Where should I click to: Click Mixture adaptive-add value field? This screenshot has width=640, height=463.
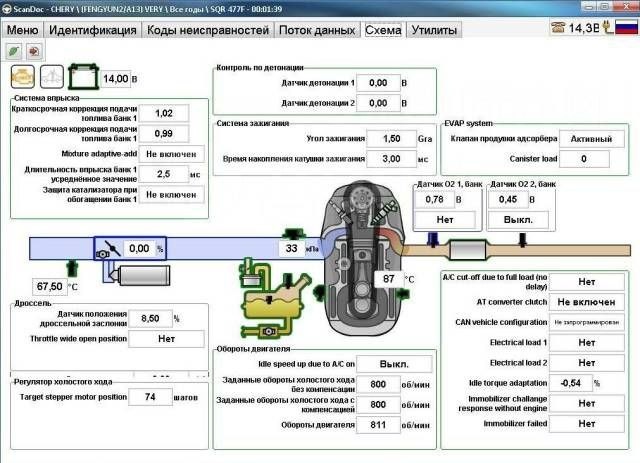(171, 154)
